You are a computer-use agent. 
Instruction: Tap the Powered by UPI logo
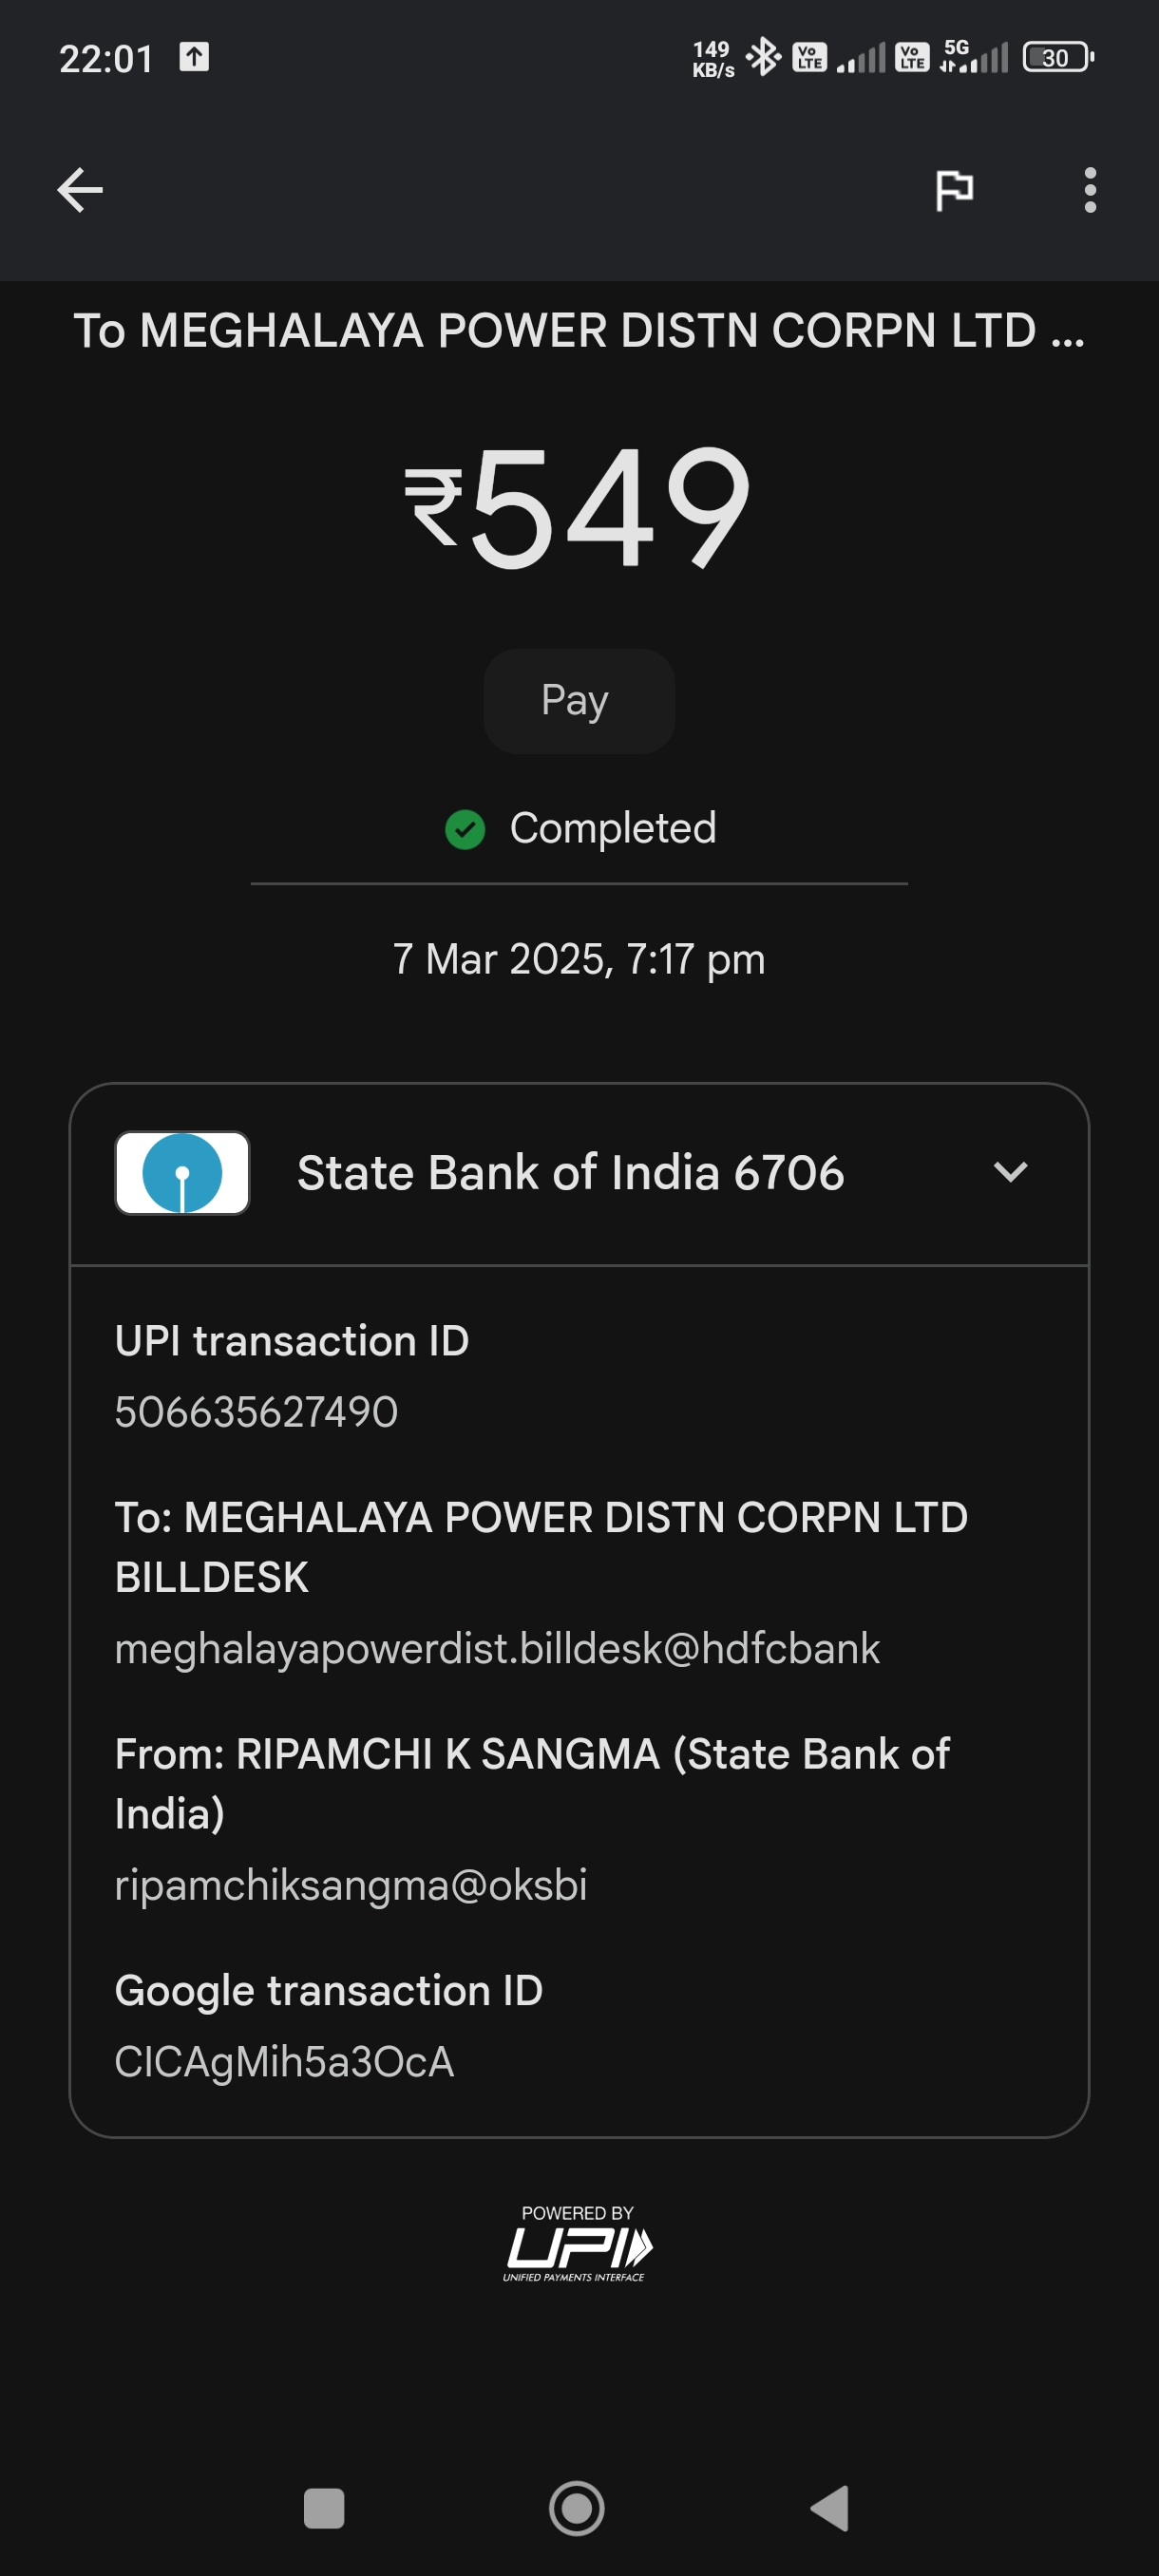coord(578,2243)
